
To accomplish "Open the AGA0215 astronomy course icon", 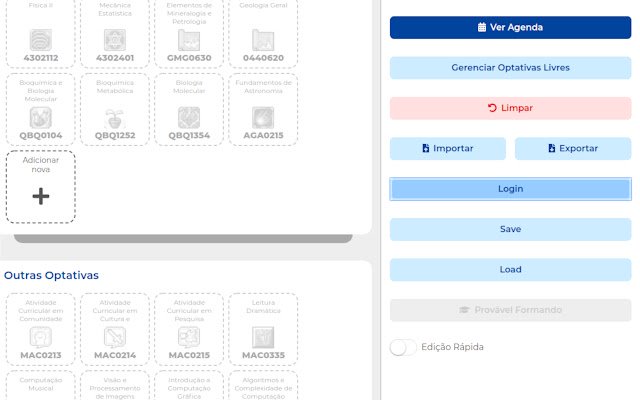I will point(263,118).
